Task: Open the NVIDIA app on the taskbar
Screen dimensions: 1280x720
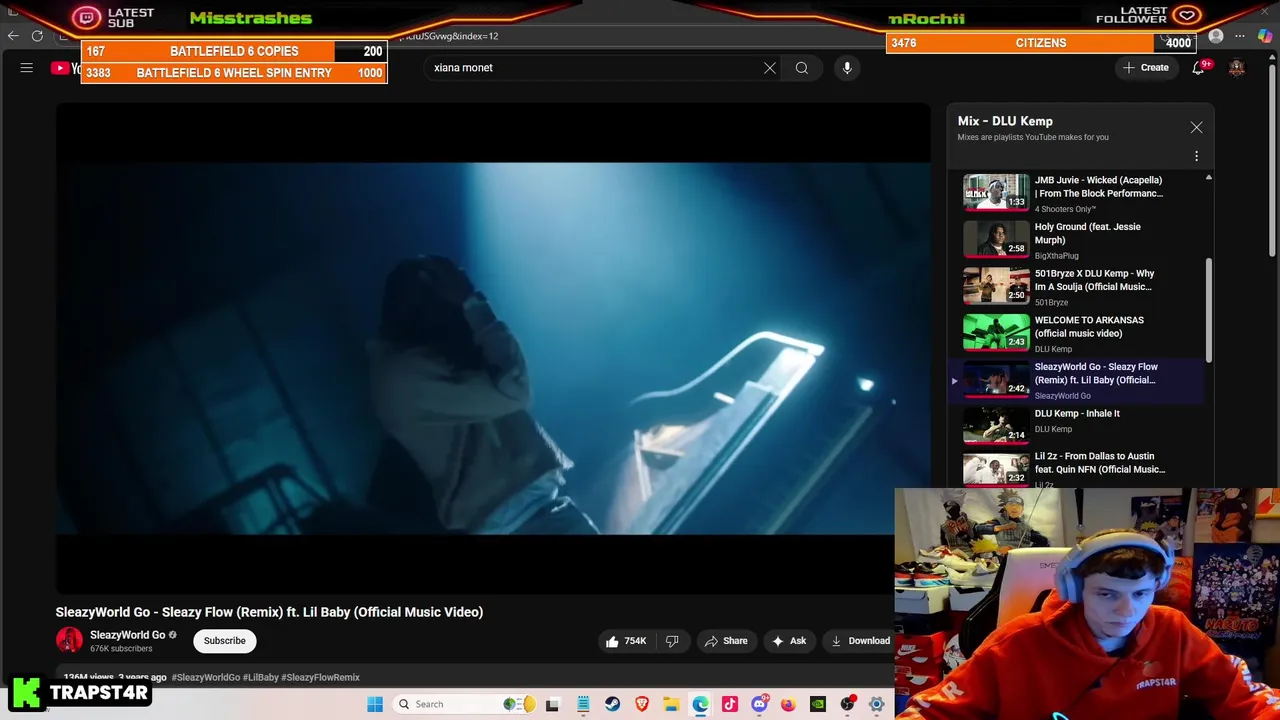Action: click(x=818, y=704)
